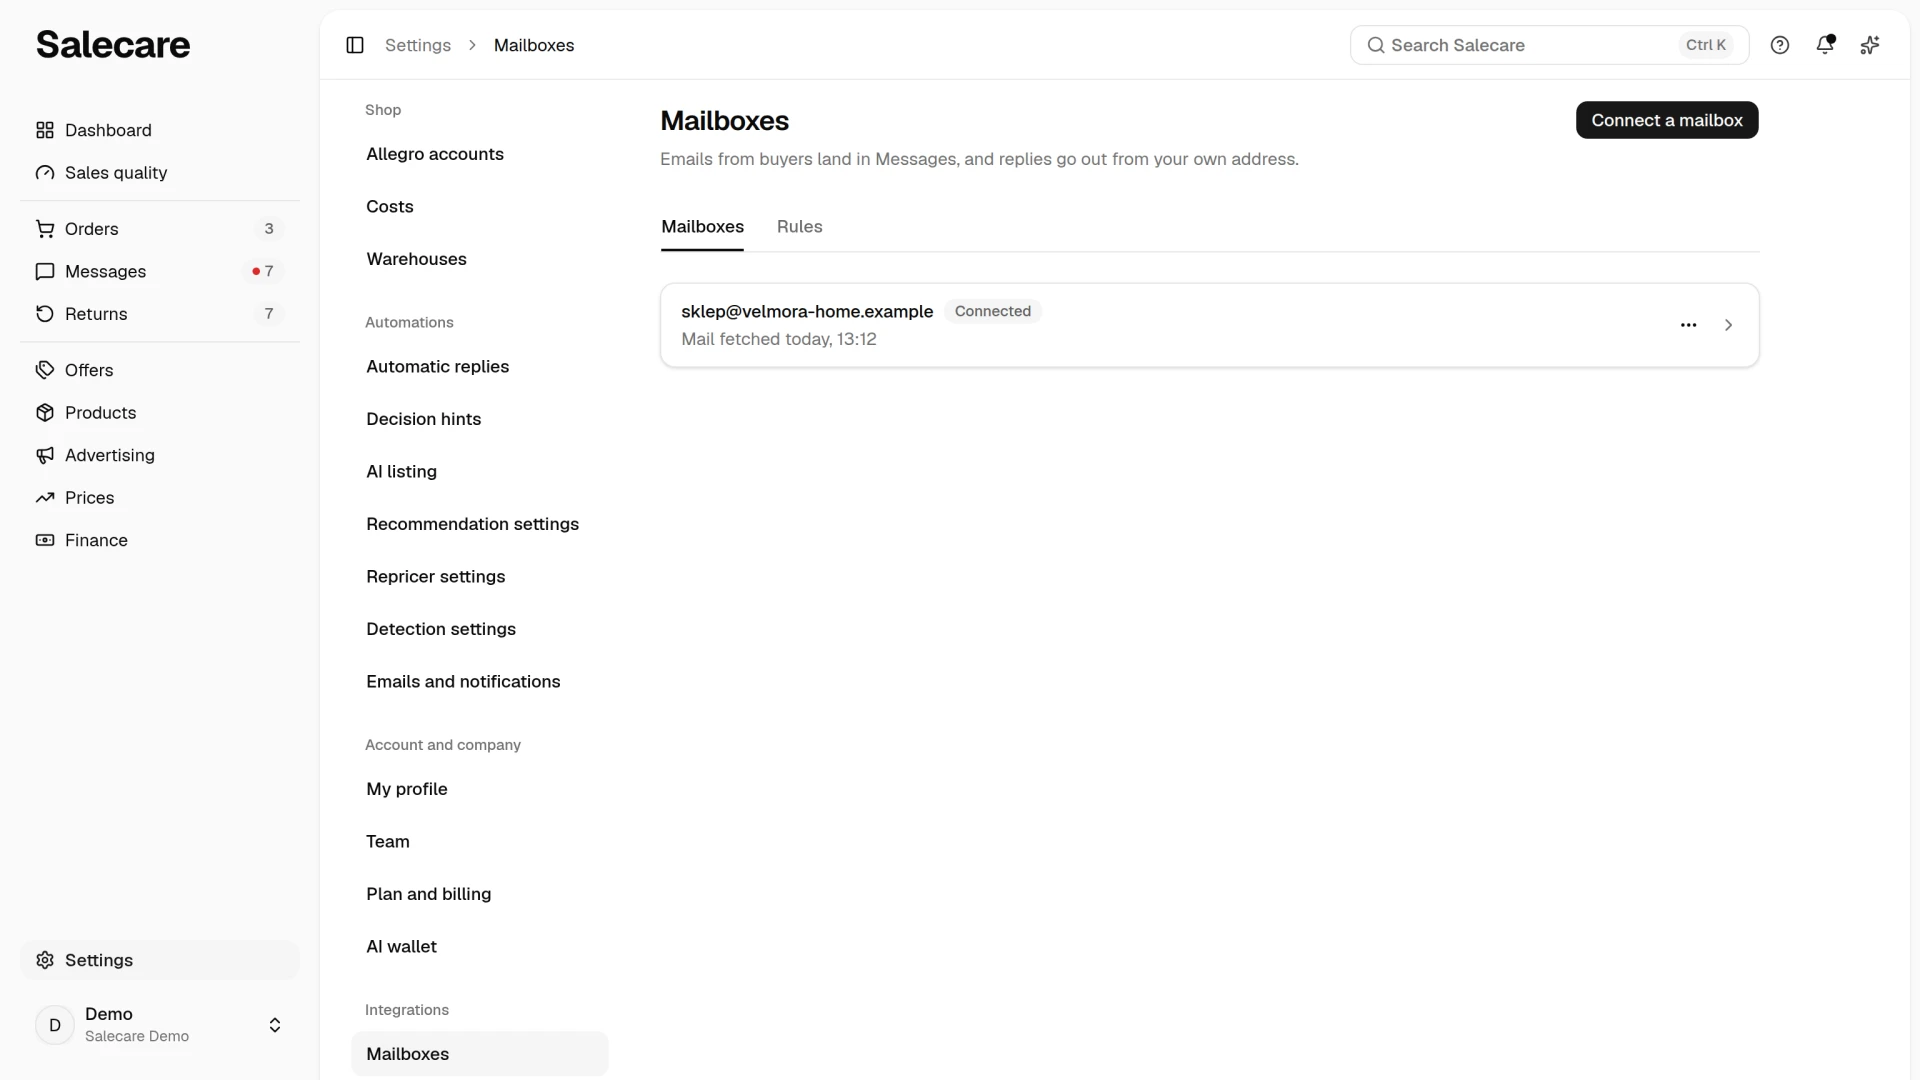
Task: Expand the Demo account switcher
Action: point(160,1025)
